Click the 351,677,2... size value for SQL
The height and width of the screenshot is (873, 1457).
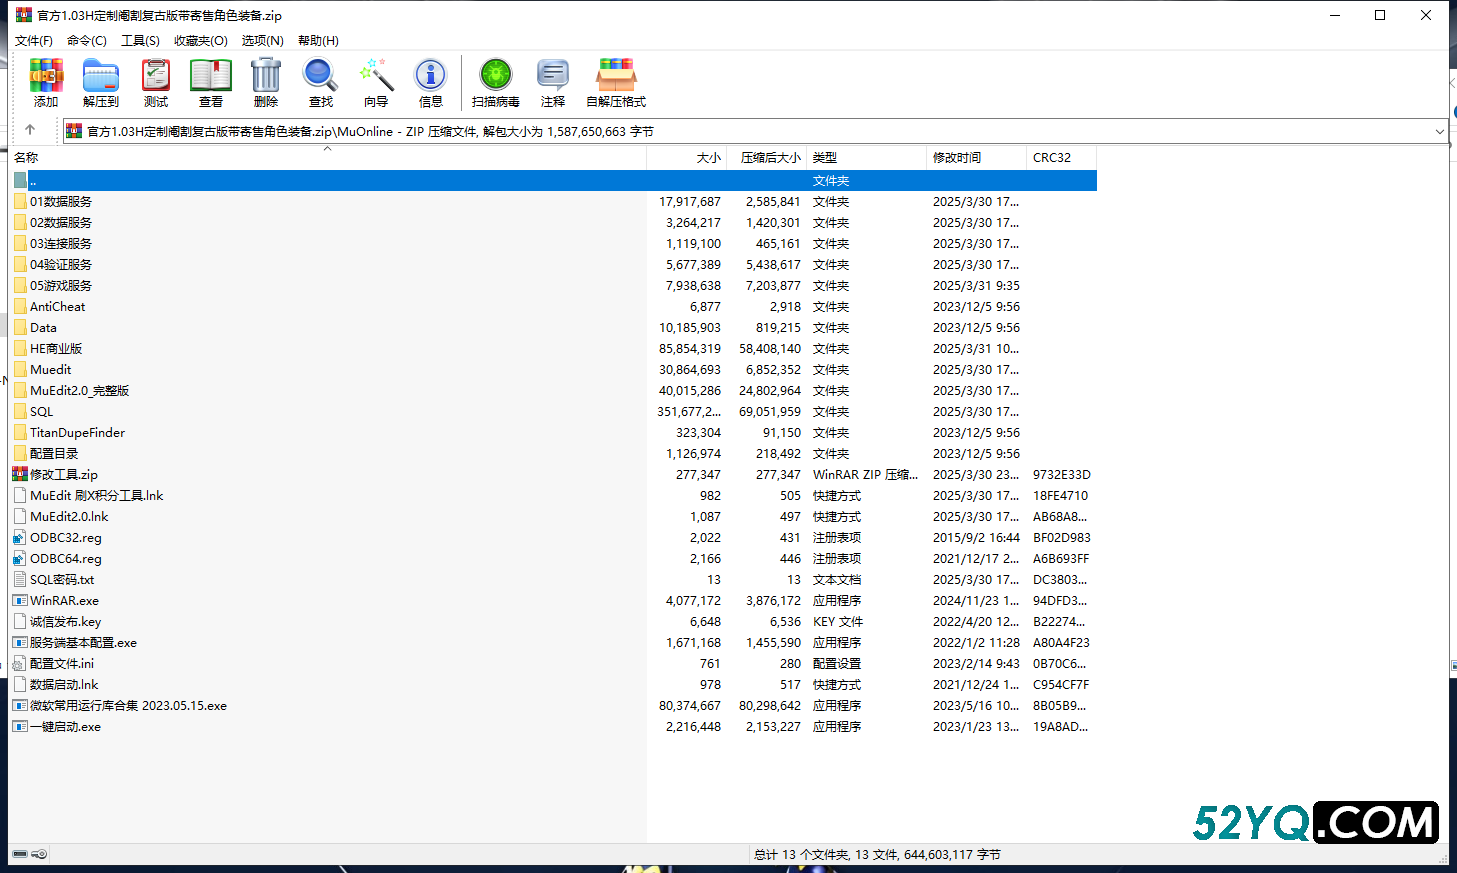tap(689, 411)
